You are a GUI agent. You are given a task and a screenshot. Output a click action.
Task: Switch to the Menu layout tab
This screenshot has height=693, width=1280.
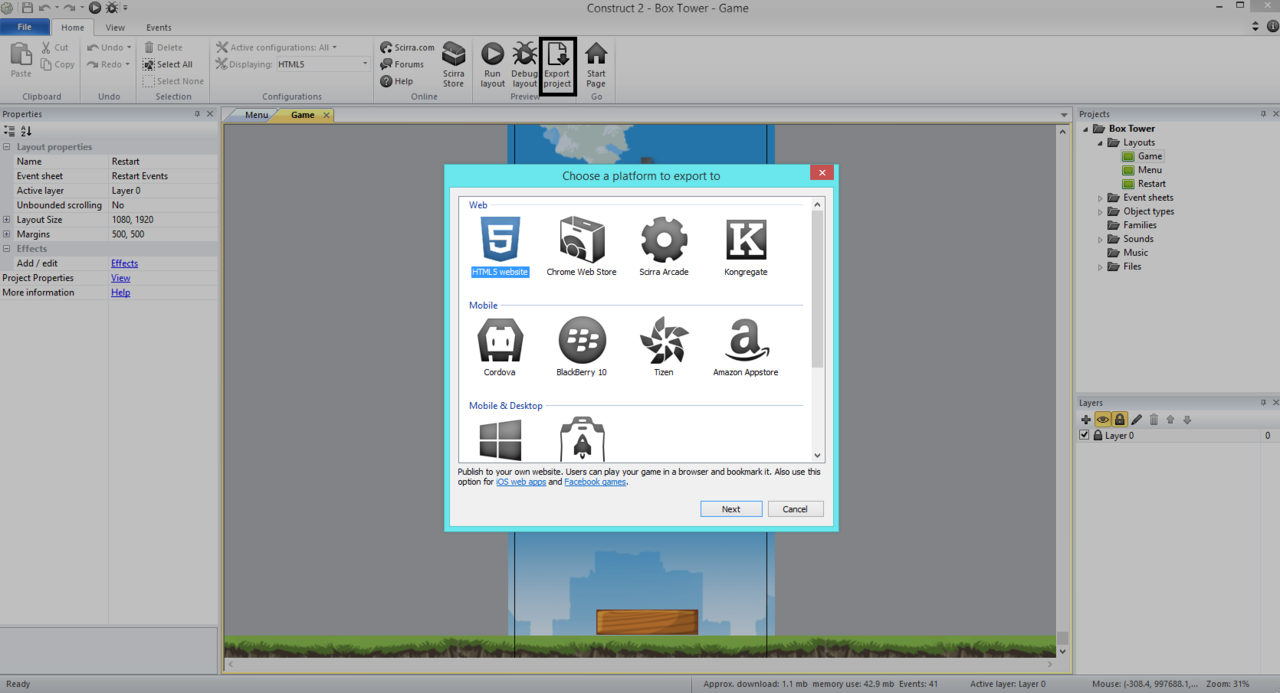[256, 115]
